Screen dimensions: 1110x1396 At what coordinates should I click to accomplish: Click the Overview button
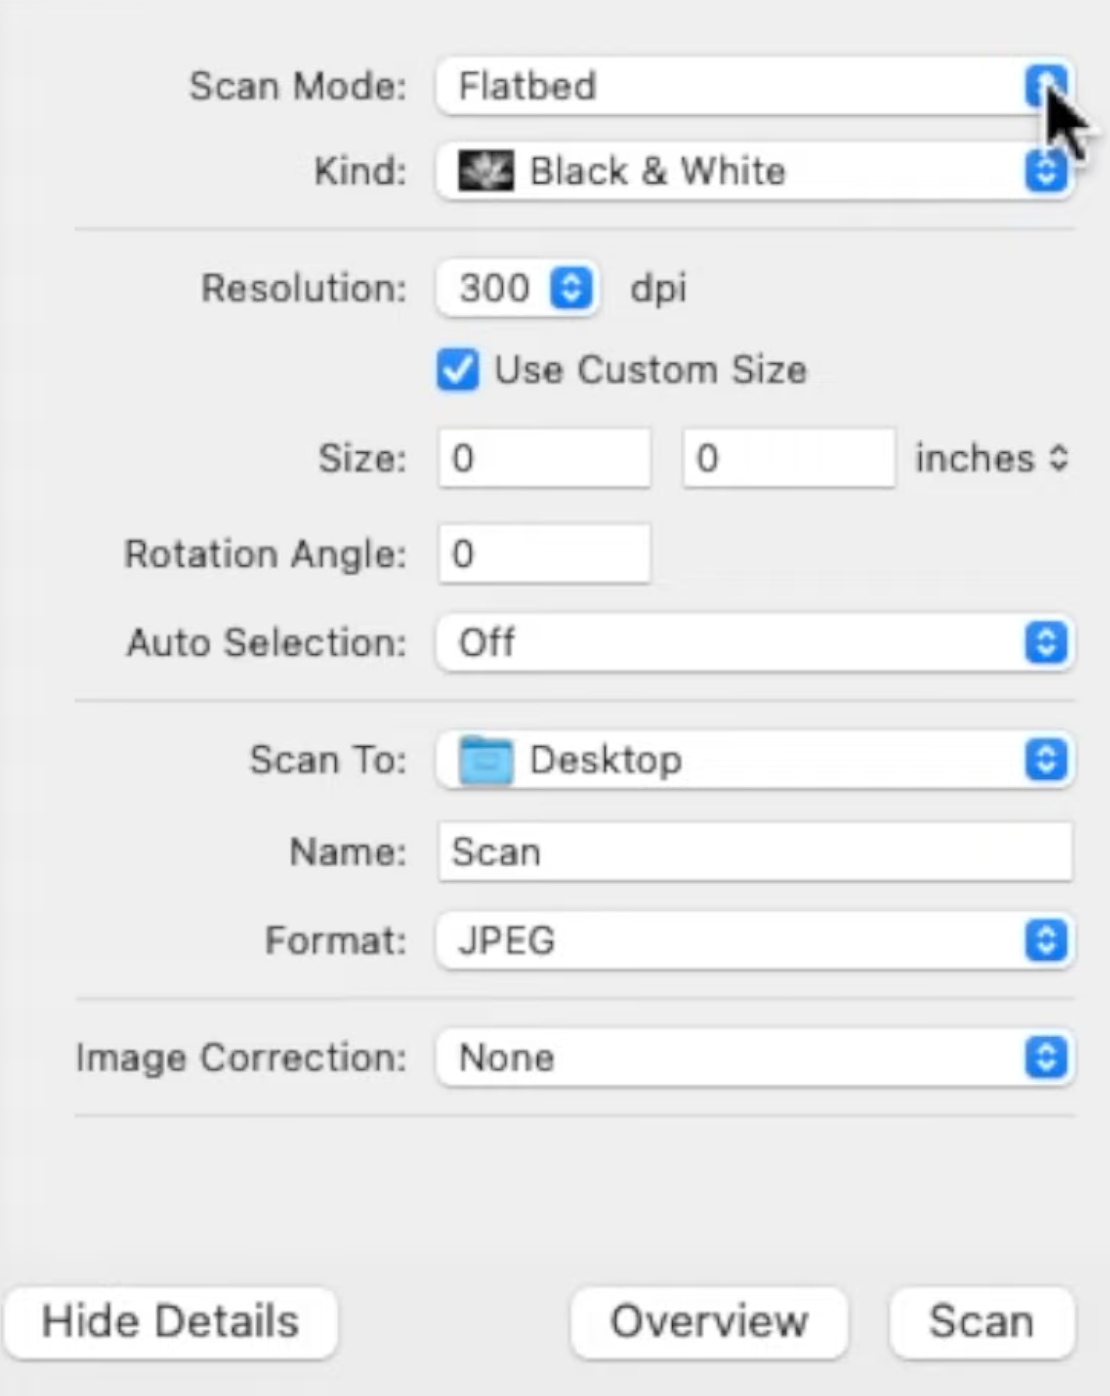coord(708,1321)
